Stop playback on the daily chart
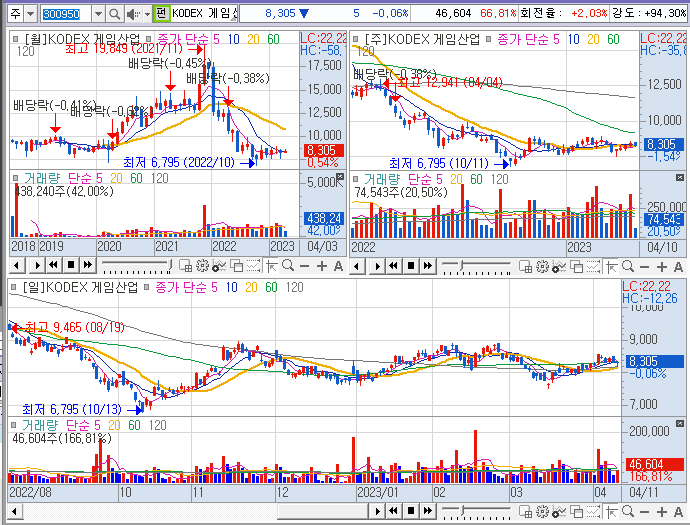Image resolution: width=690 pixels, height=525 pixels. pos(411,511)
